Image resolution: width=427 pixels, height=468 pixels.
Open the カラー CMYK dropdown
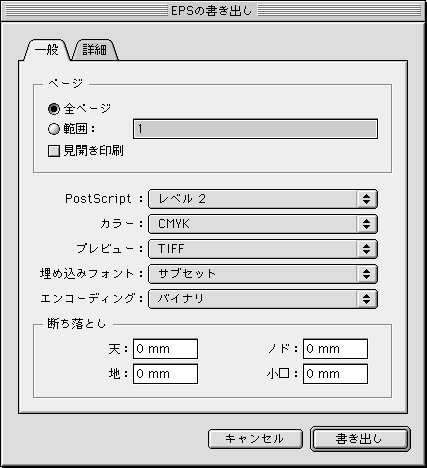click(263, 224)
